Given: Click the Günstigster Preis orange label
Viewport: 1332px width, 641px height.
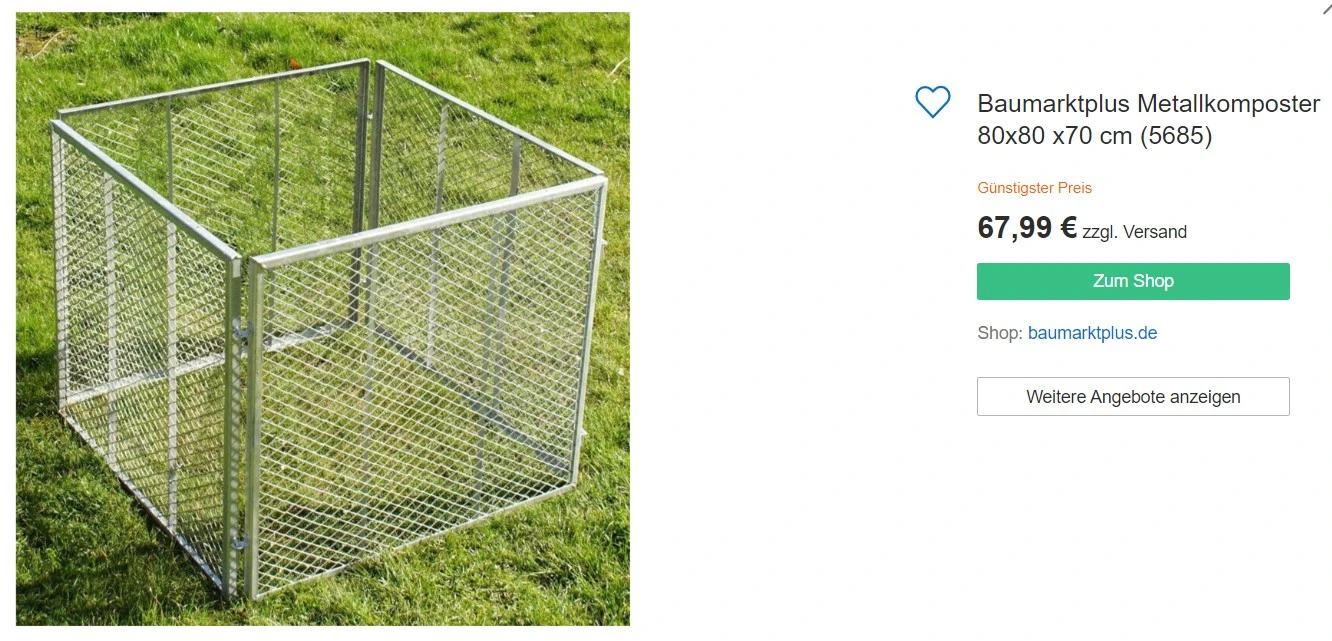Looking at the screenshot, I should [x=1034, y=188].
